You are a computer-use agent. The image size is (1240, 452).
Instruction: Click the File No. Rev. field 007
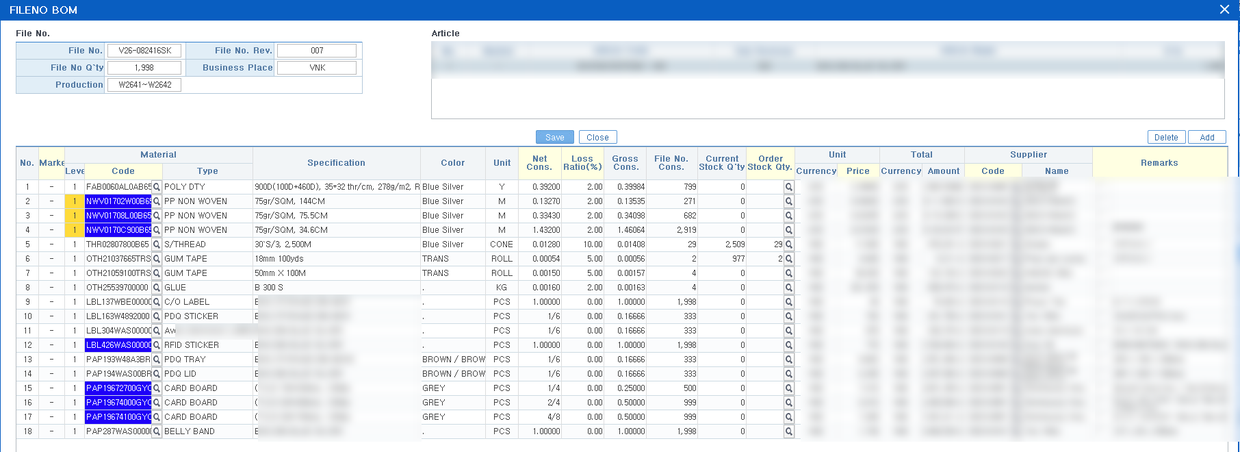[x=316, y=51]
